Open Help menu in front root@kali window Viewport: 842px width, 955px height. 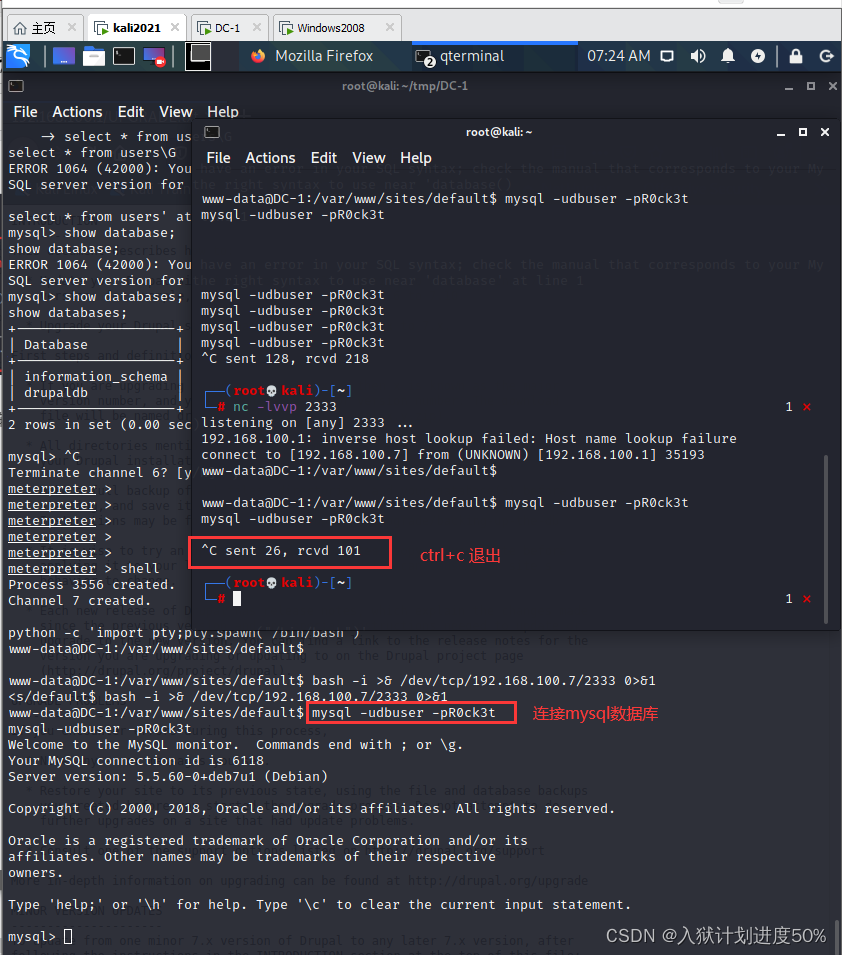(x=416, y=158)
